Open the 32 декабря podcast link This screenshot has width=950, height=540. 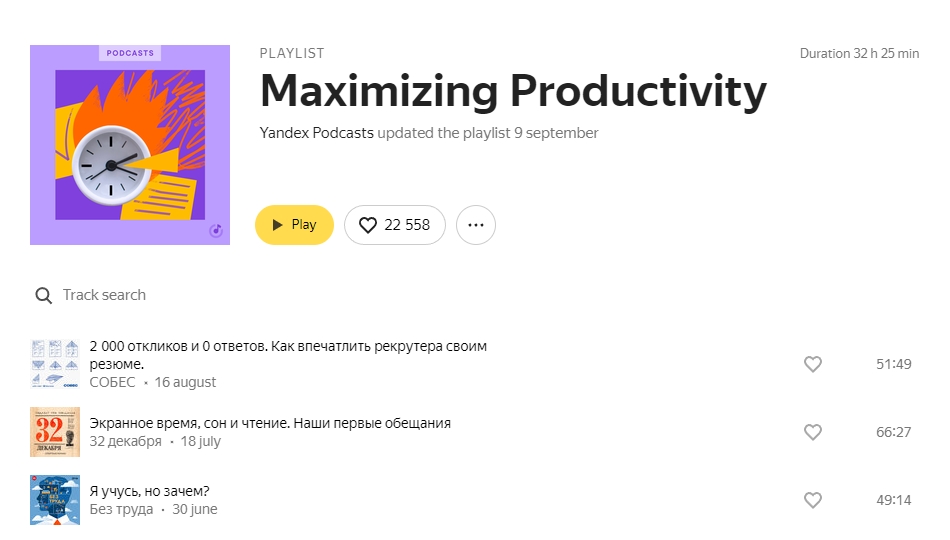[125, 441]
